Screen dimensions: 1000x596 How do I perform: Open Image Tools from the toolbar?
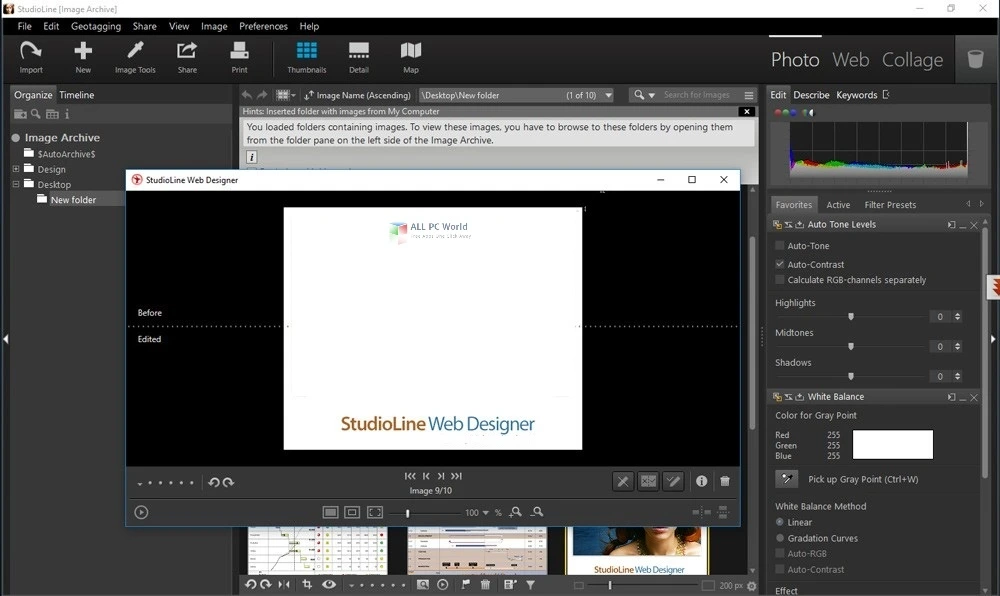(135, 57)
